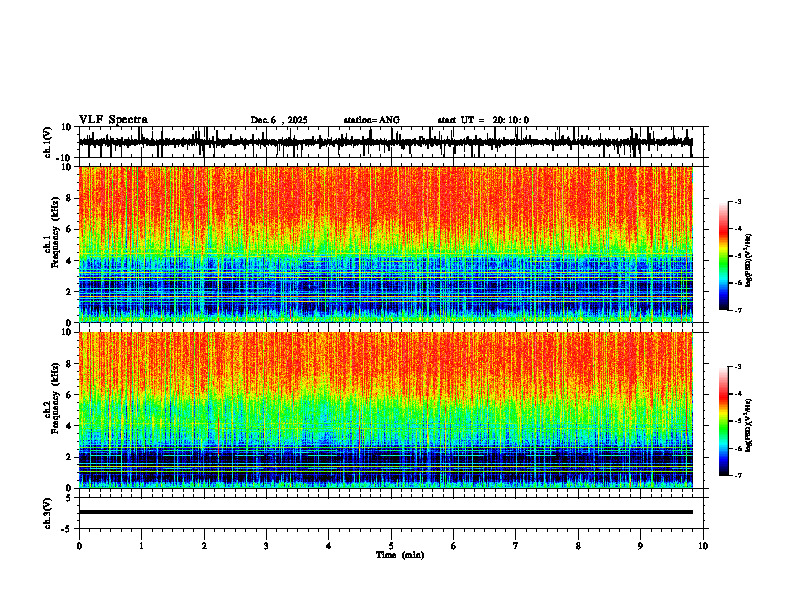Click the "-3" tick on ch.1 colorbar
792x612 pixels.
tap(737, 202)
